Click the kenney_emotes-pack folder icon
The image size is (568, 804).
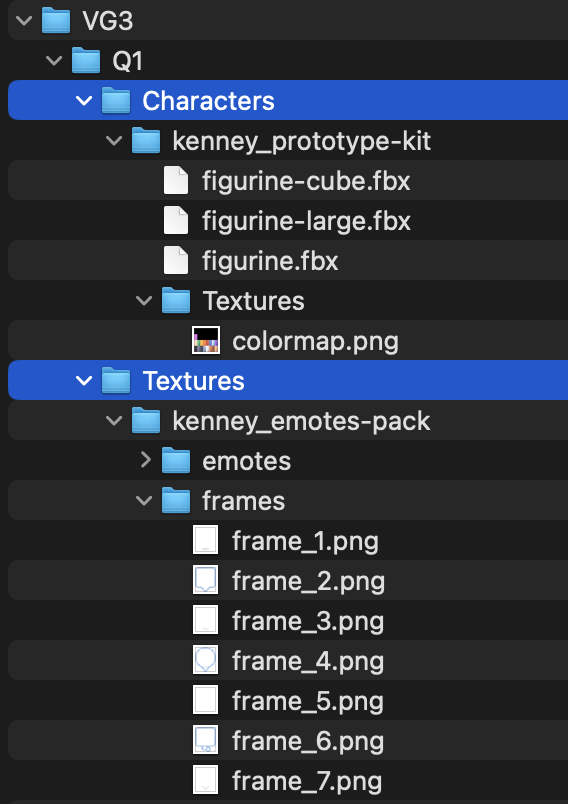coord(146,420)
